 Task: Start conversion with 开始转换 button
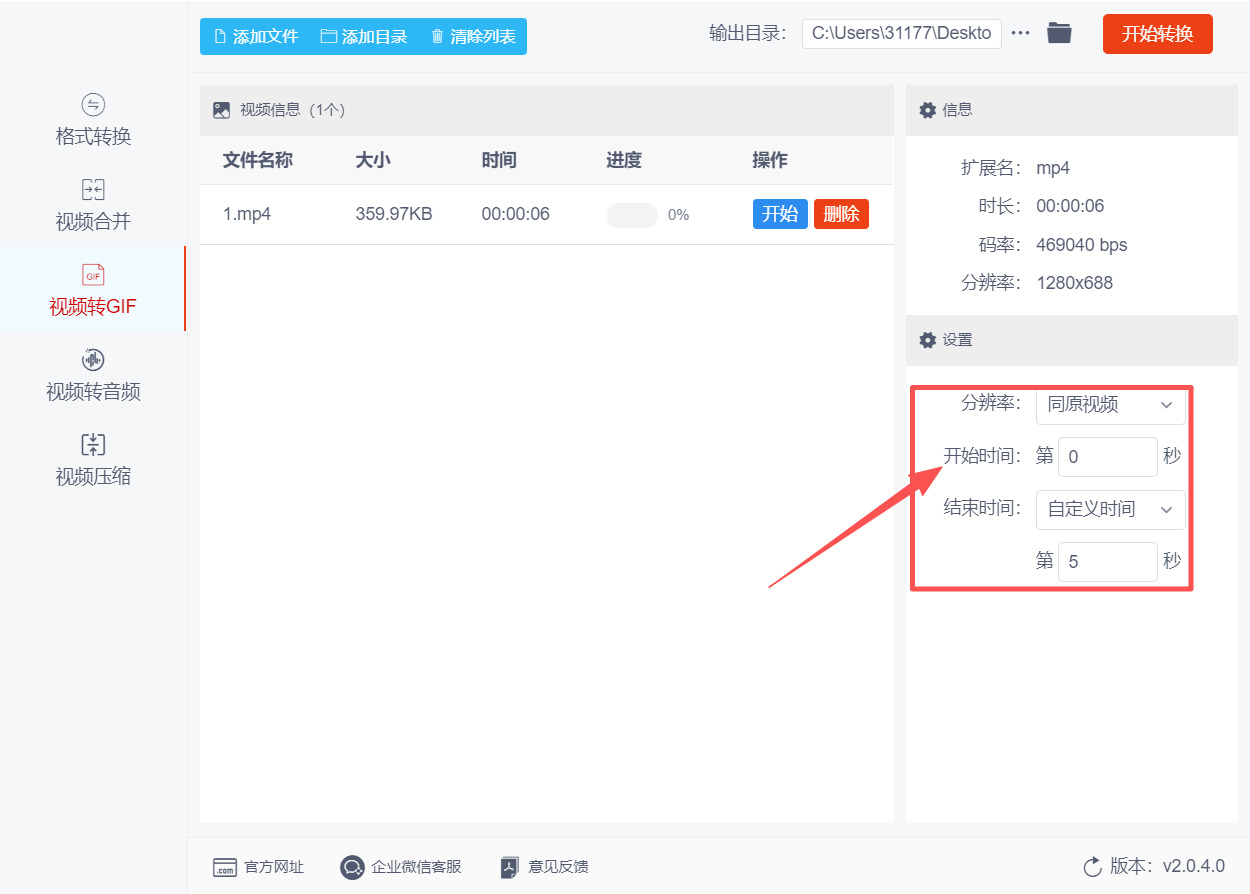click(1157, 34)
